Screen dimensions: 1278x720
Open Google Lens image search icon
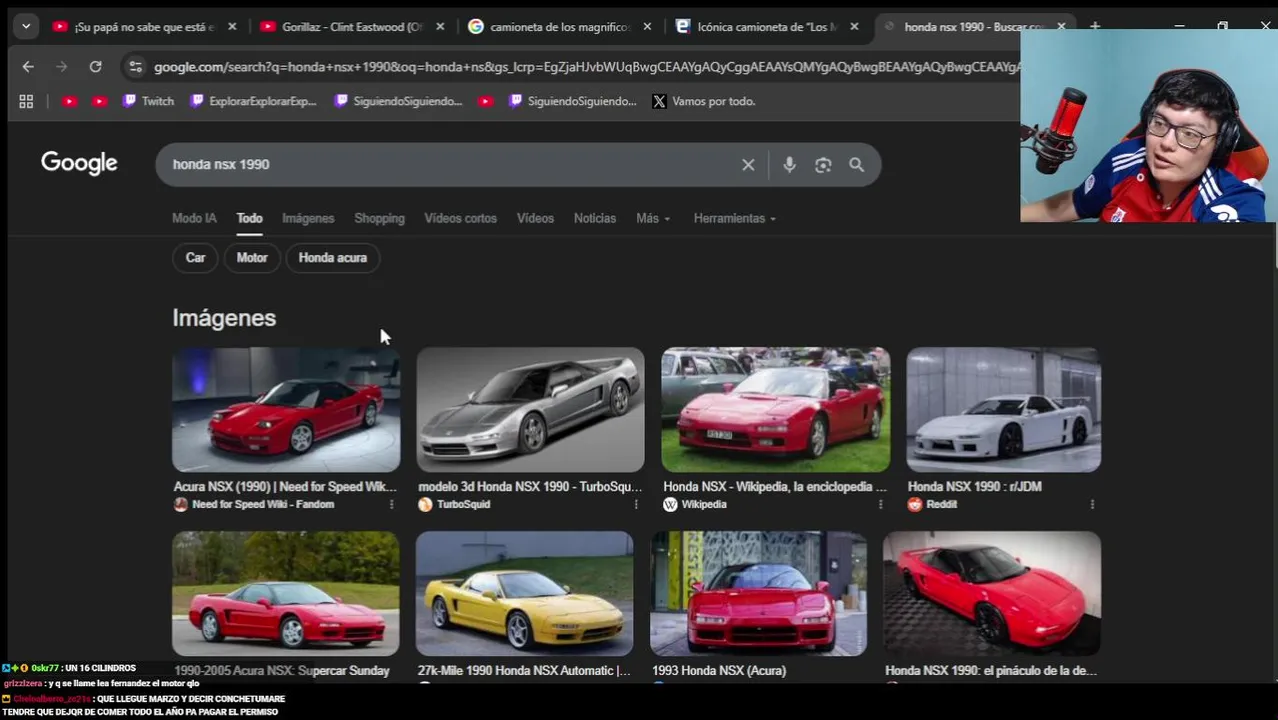823,165
